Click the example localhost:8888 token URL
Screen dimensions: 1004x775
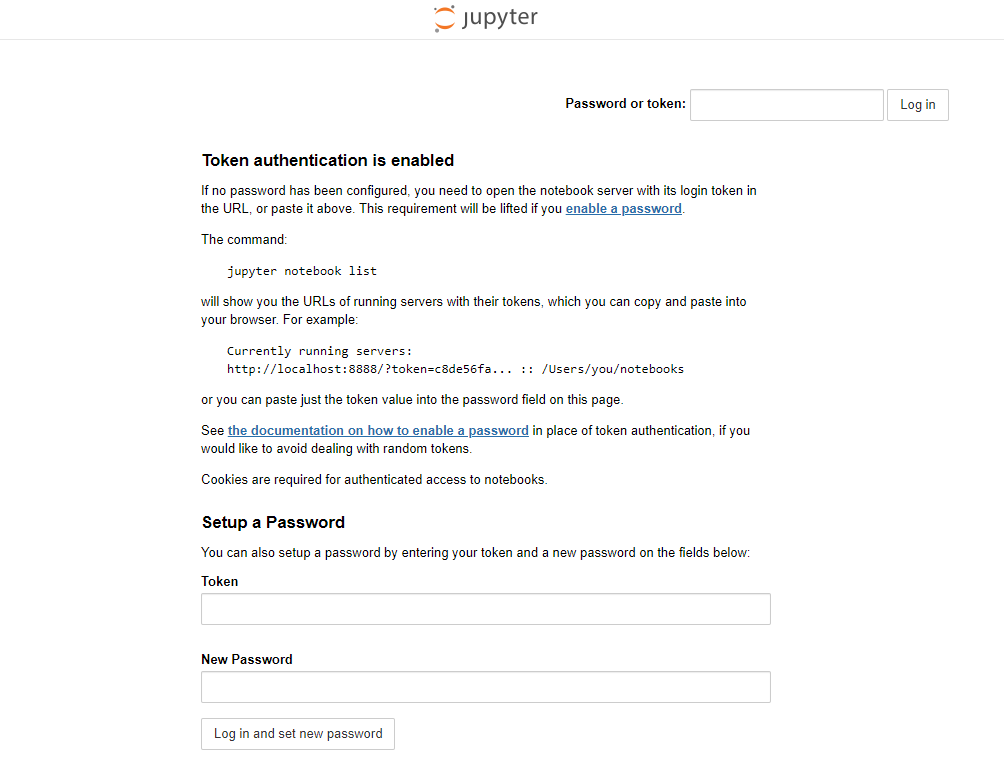[x=369, y=369]
